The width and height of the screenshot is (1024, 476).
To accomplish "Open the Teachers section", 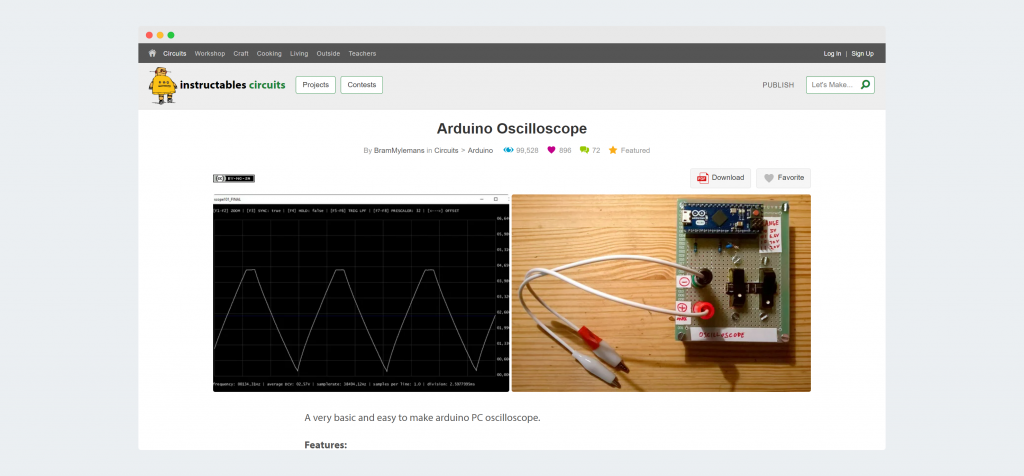I will point(362,54).
